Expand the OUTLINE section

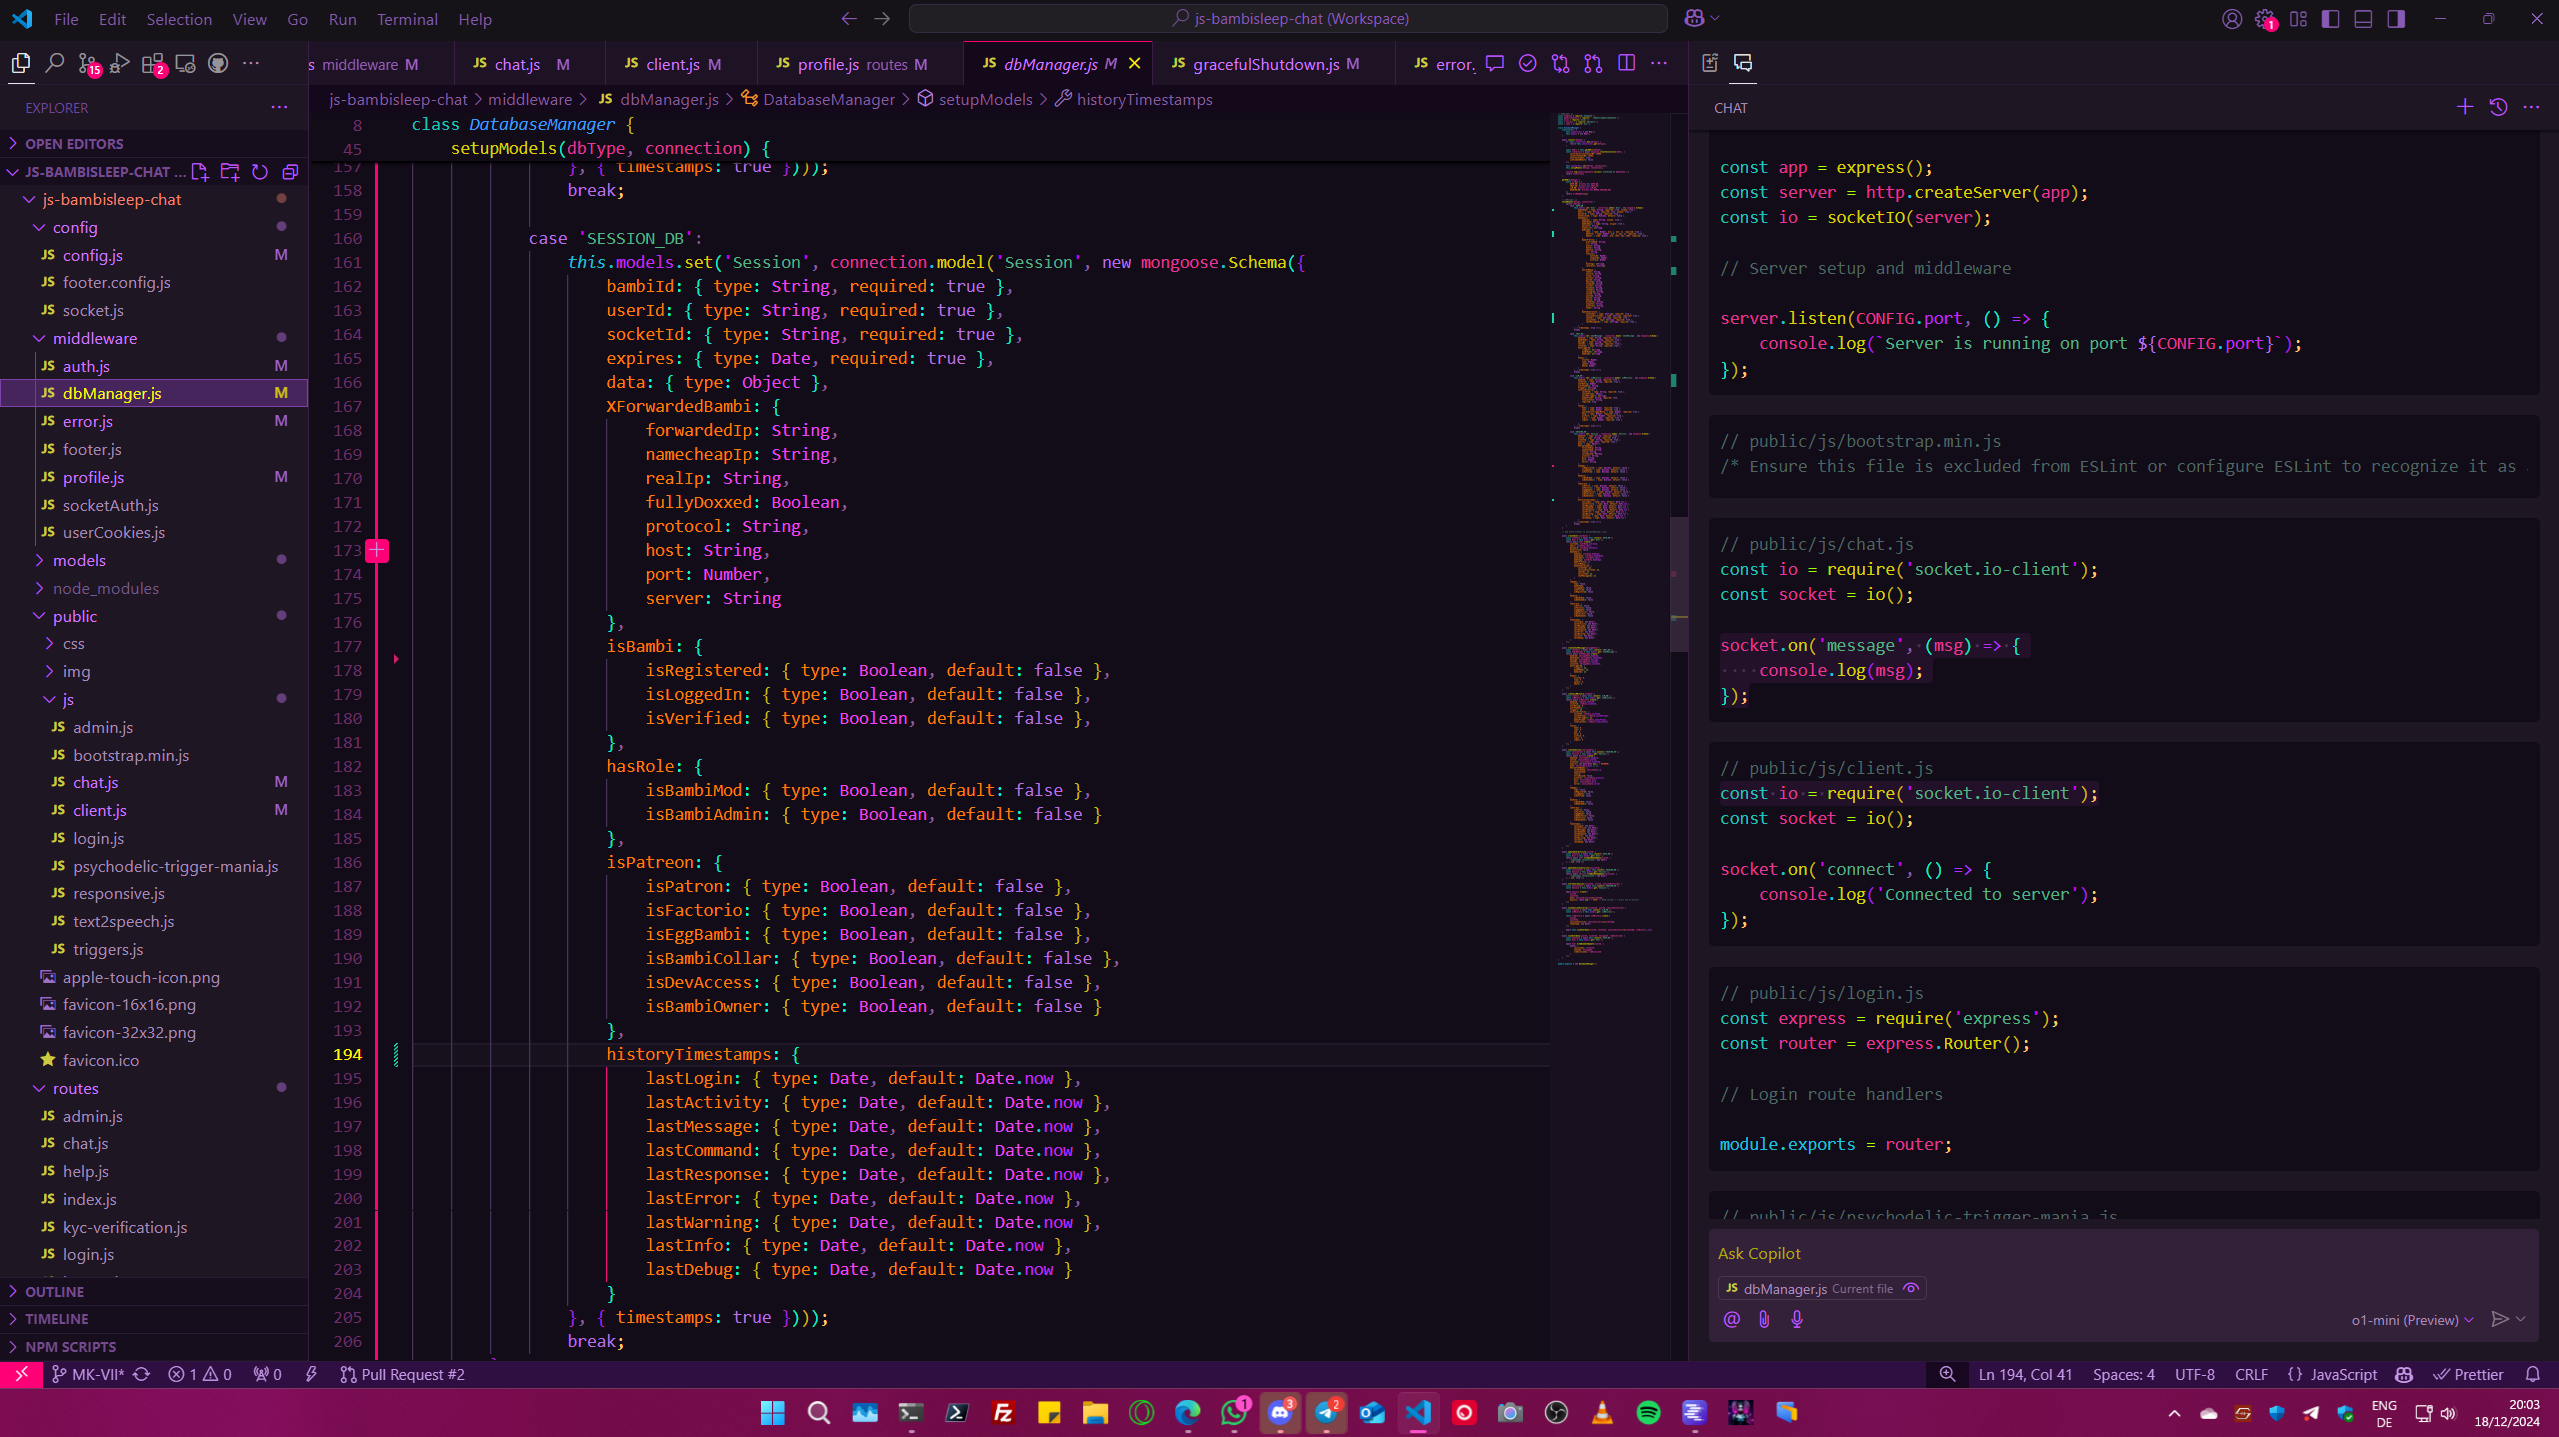coord(55,1291)
